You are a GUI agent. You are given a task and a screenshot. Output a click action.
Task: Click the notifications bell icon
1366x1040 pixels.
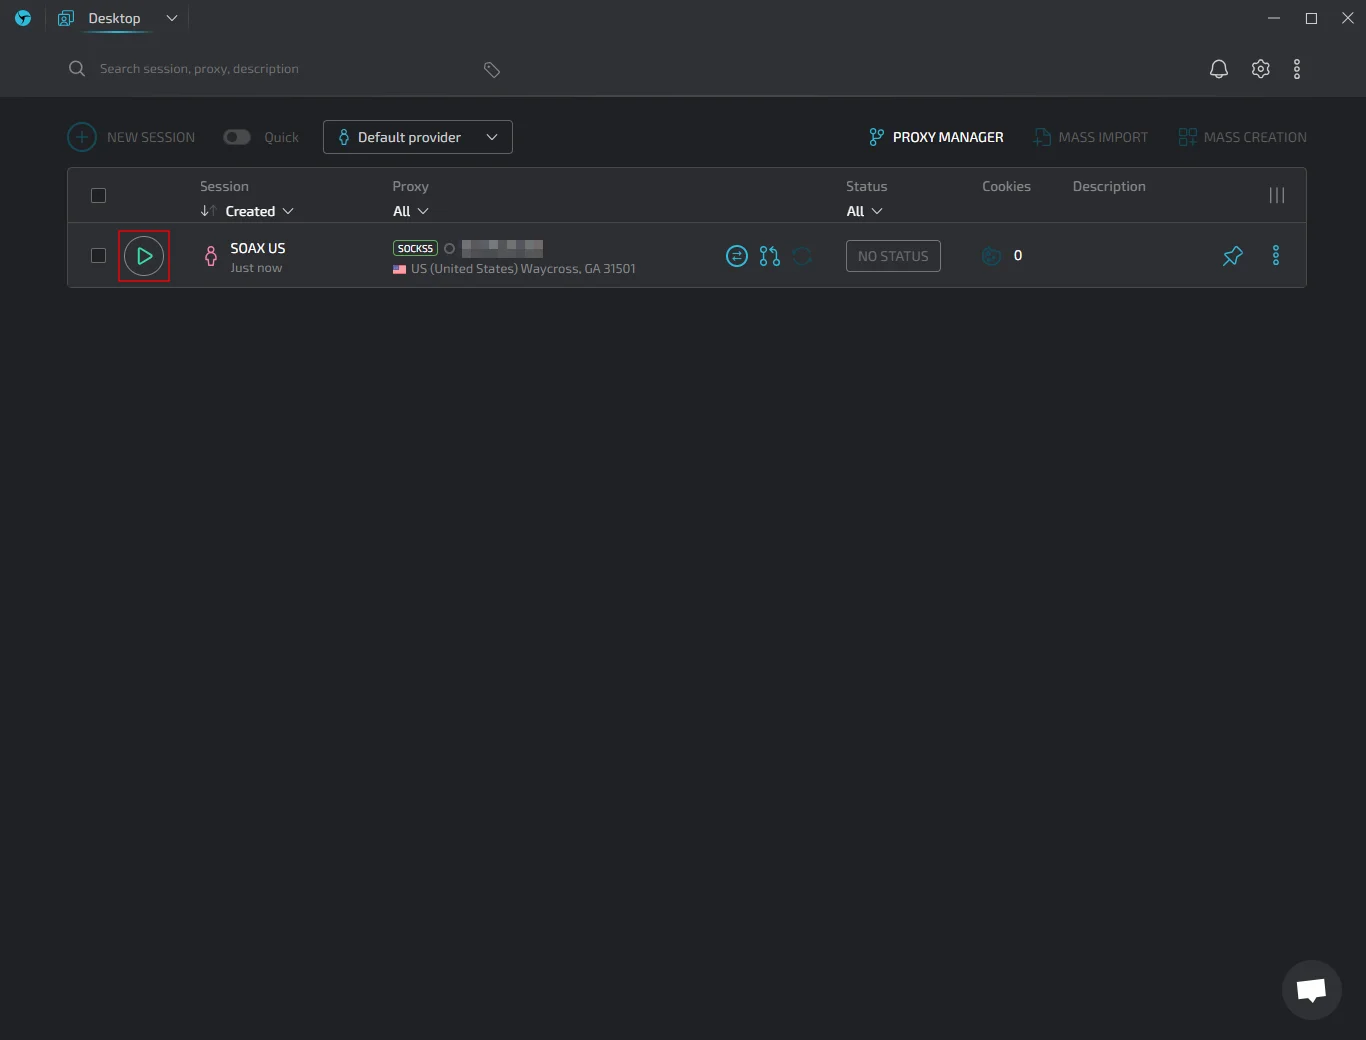click(1218, 69)
